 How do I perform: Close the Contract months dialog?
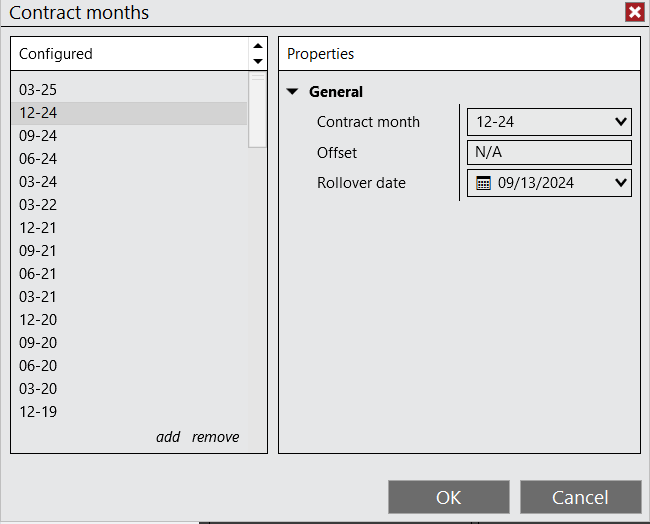634,13
